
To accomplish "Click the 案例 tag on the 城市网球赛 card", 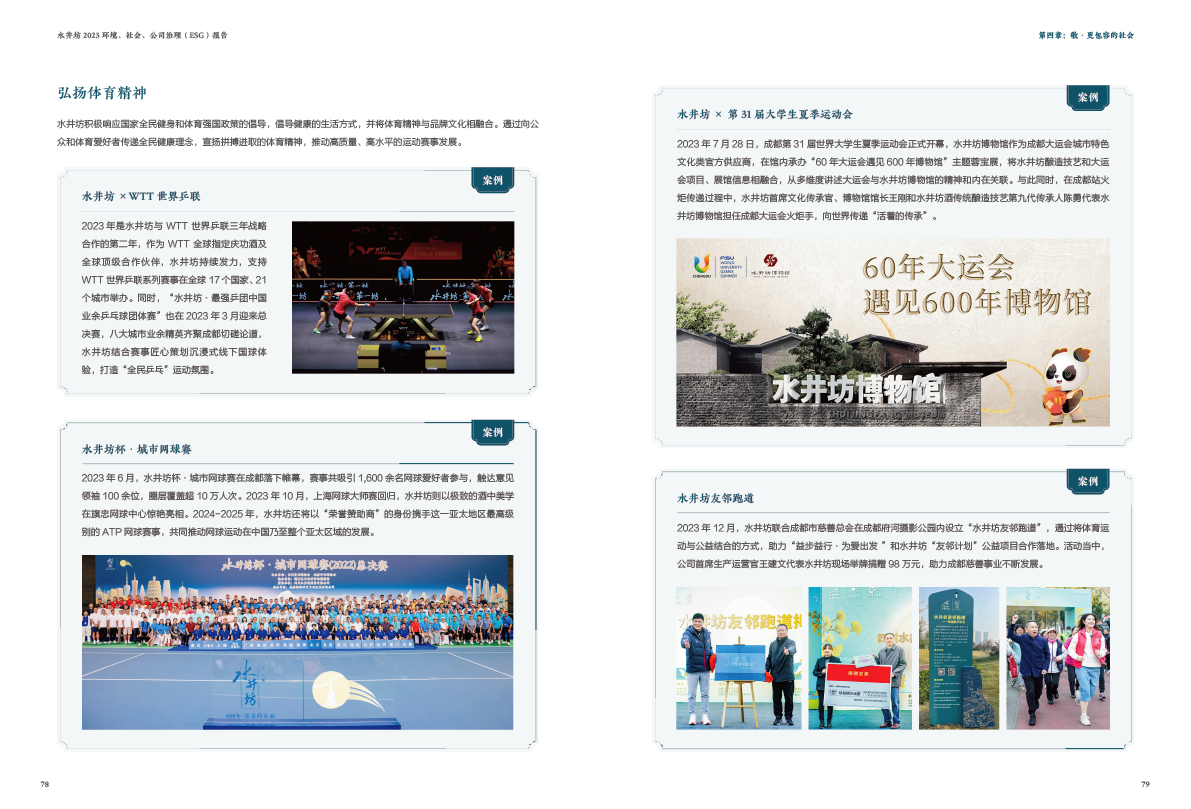I will coord(492,432).
